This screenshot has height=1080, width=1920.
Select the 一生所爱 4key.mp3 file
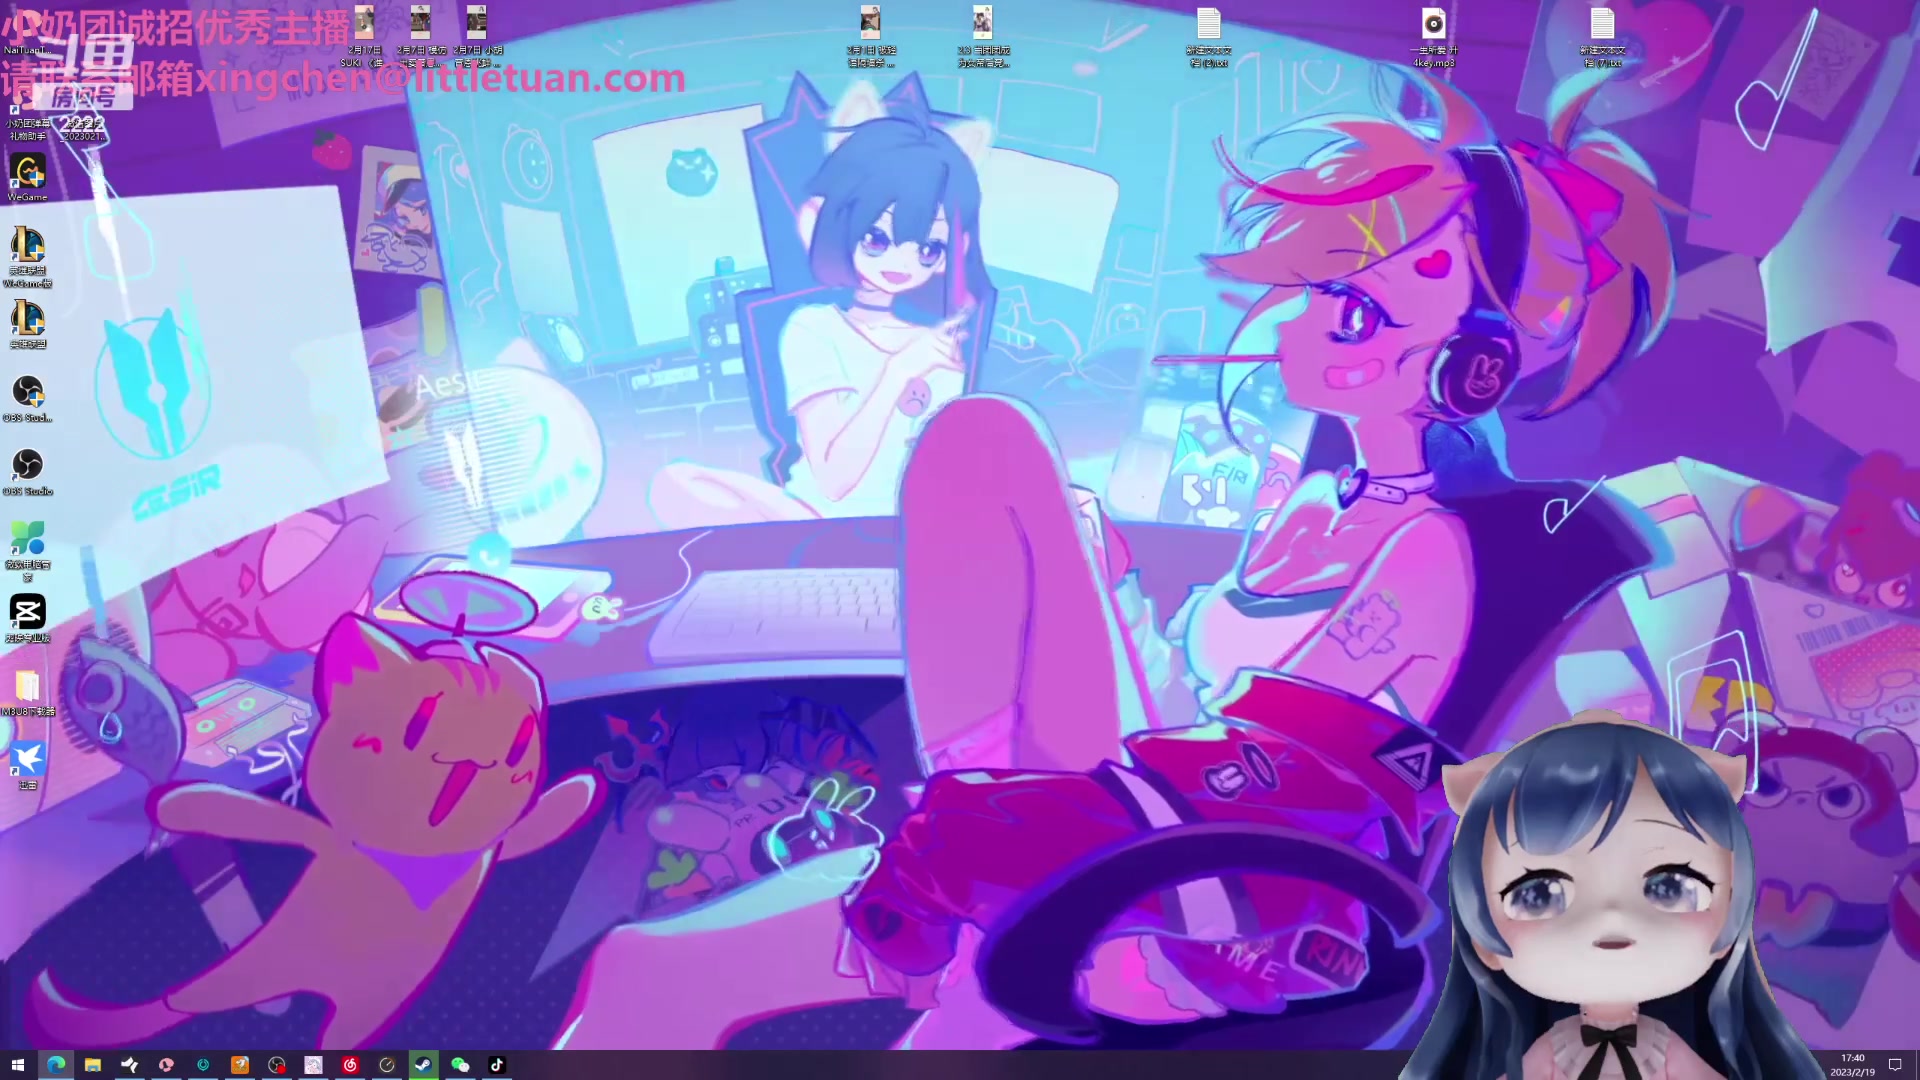pos(1433,25)
